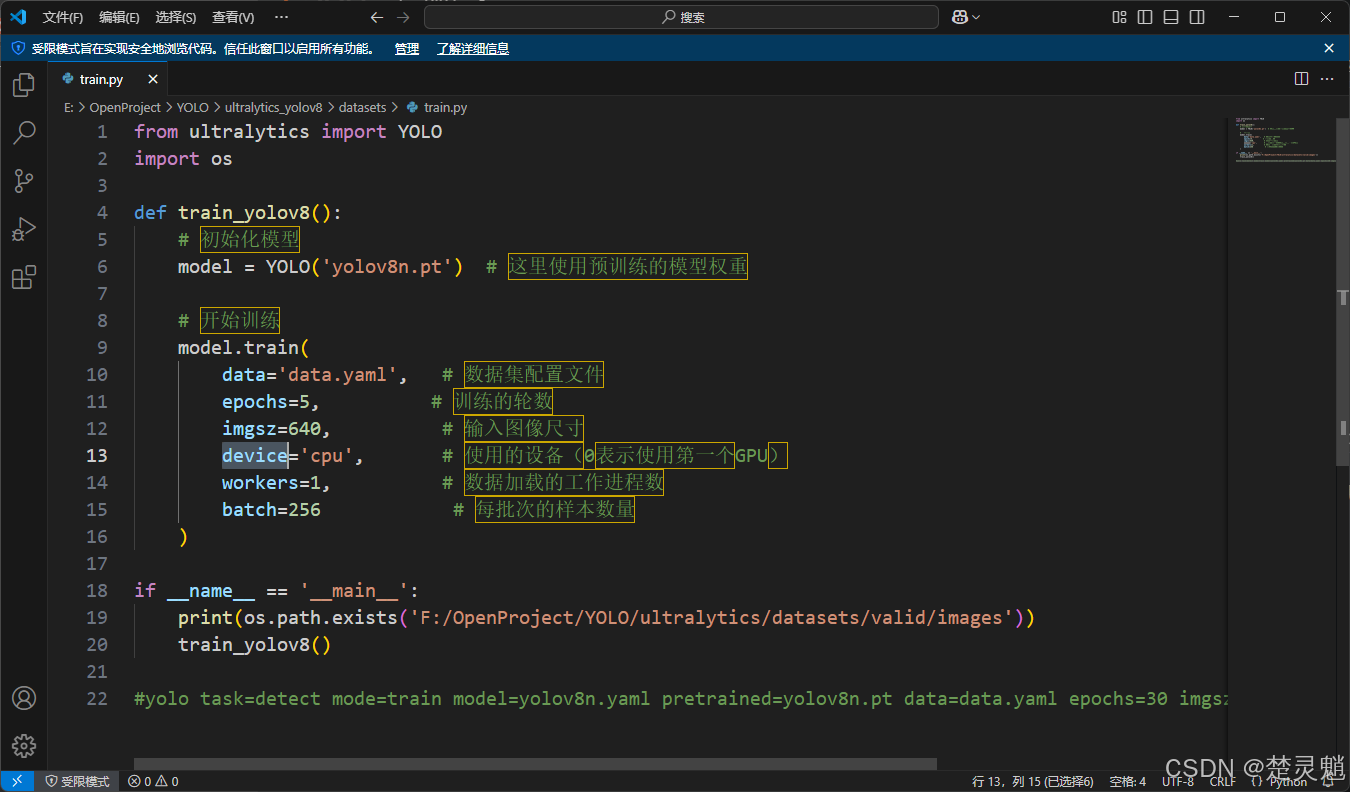Expand the train.py breadcrumb
The image size is (1350, 792).
pyautogui.click(x=437, y=107)
